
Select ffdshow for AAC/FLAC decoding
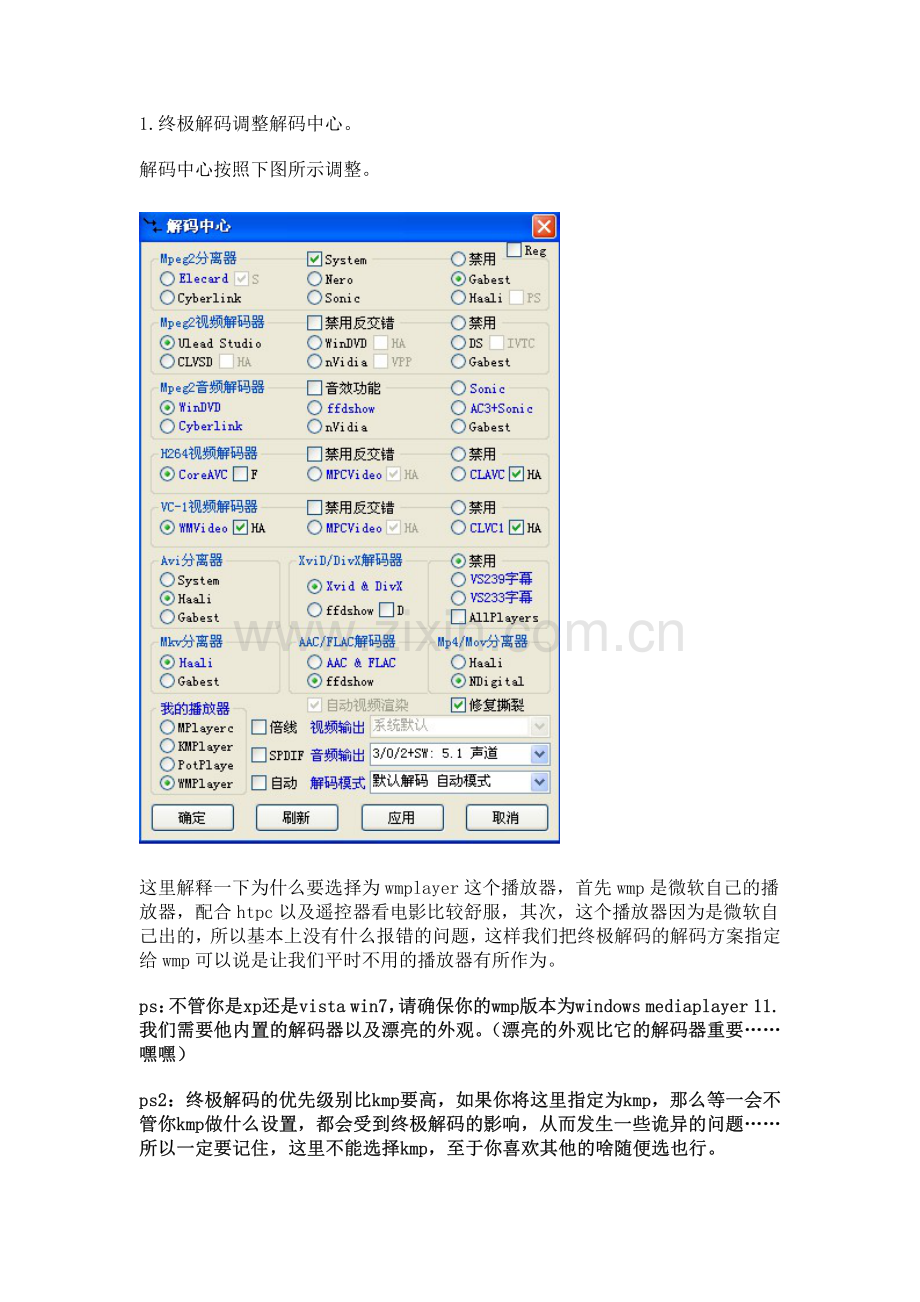click(313, 681)
